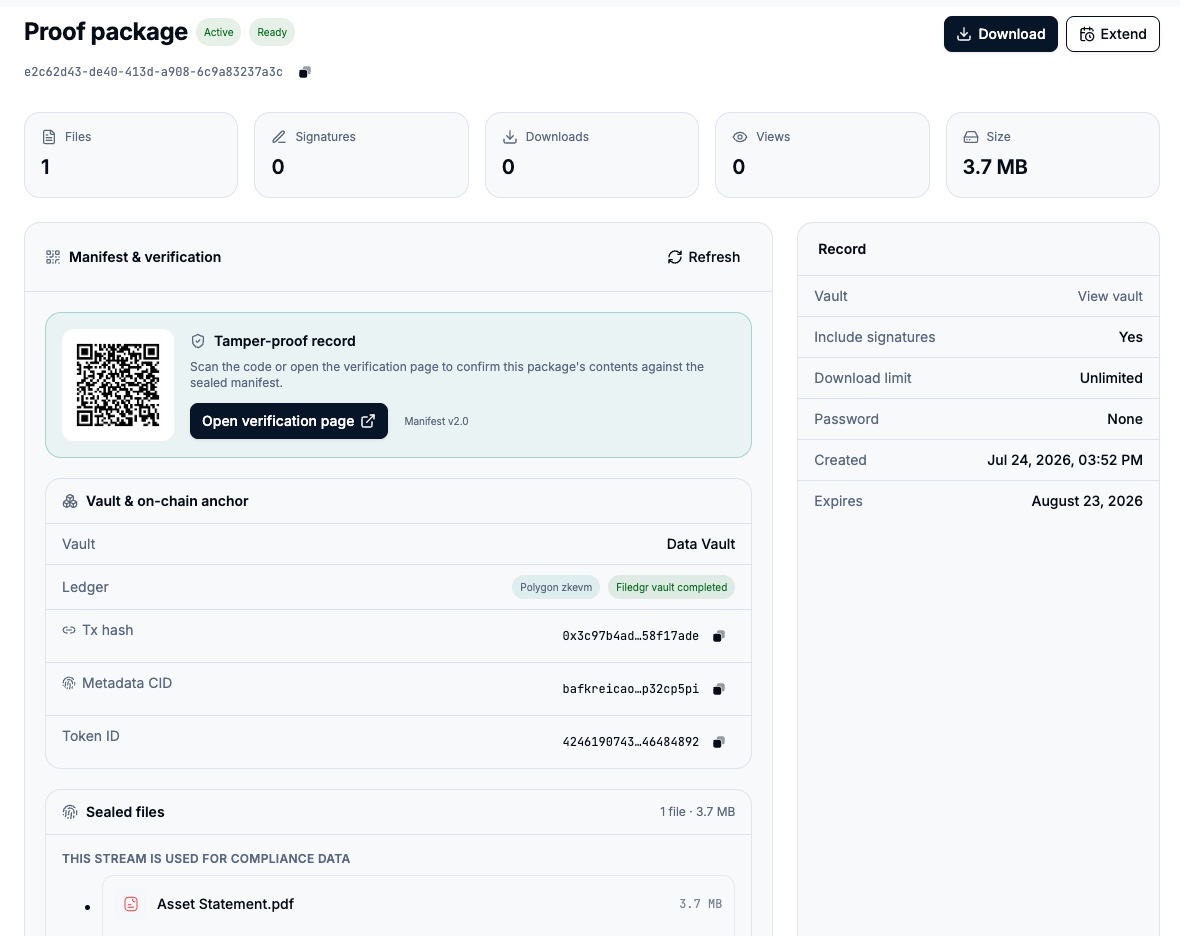Viewport: 1180px width, 936px height.
Task: Click the Password None value
Action: 1124,419
